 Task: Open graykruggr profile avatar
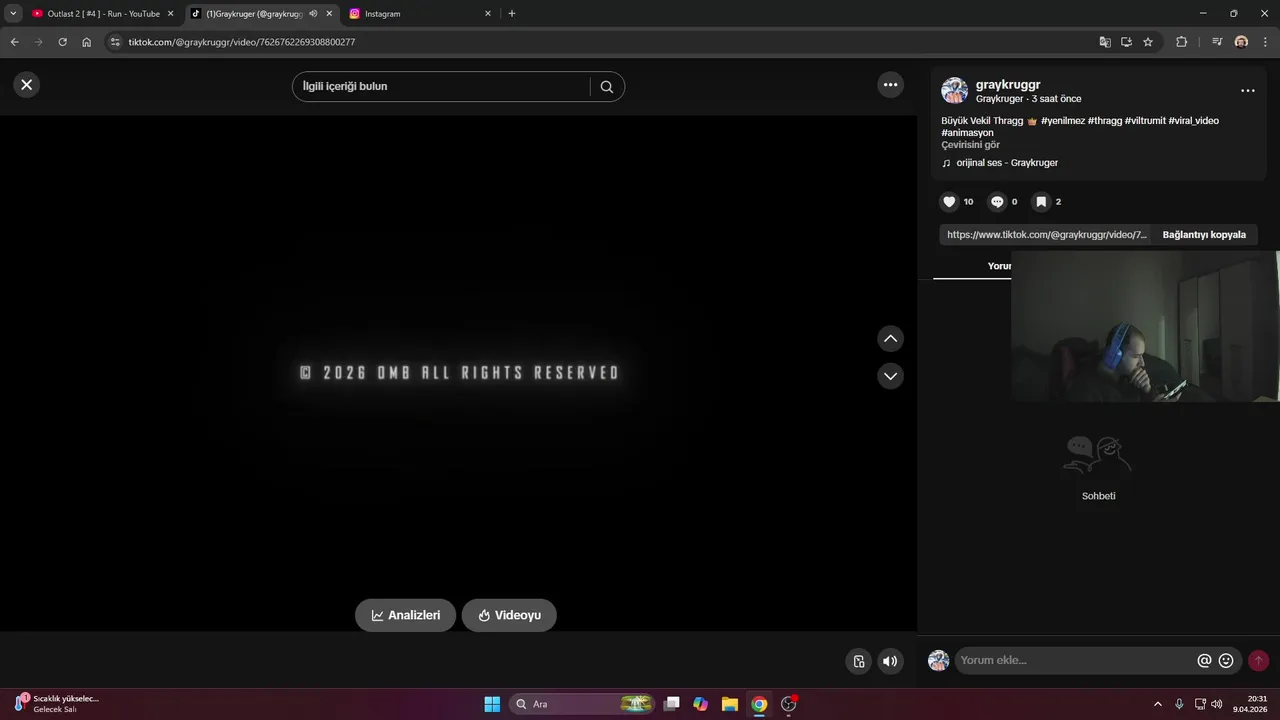[954, 91]
